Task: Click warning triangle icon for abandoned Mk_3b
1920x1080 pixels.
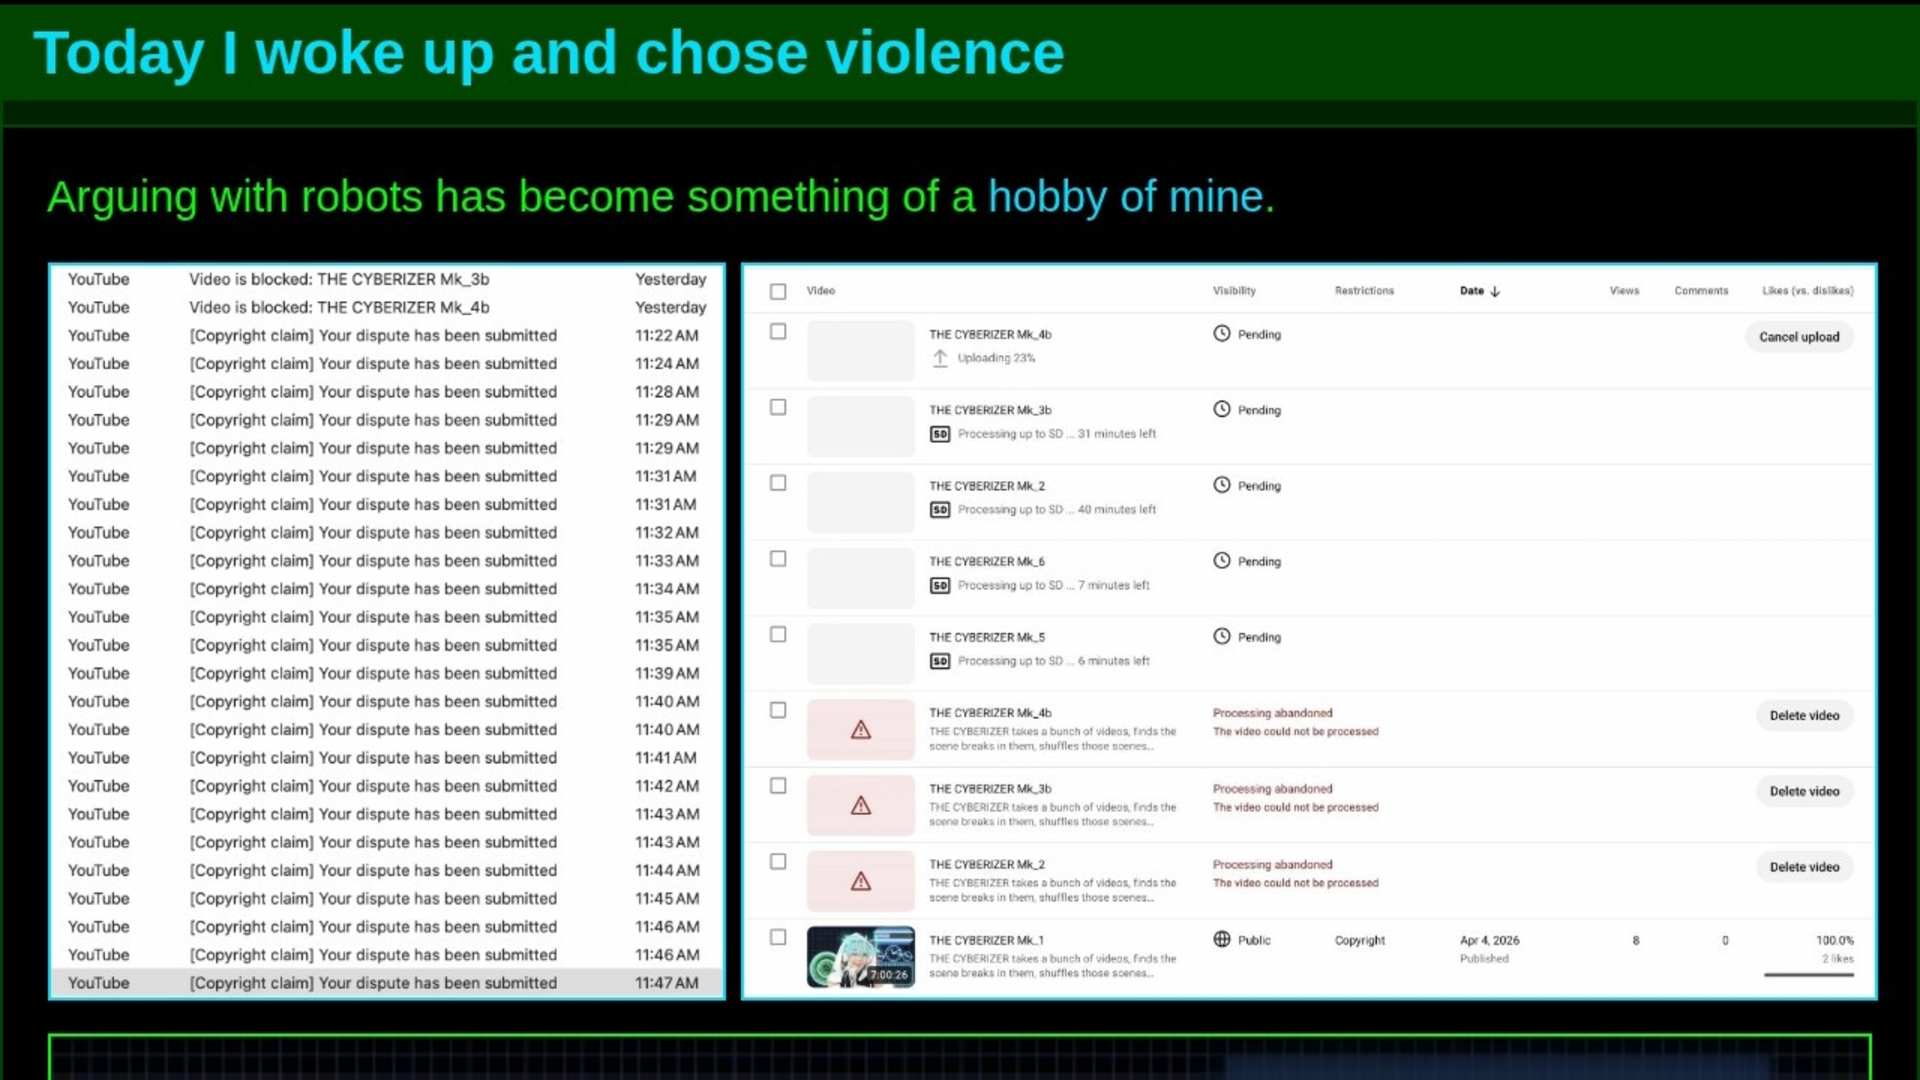Action: 861,806
